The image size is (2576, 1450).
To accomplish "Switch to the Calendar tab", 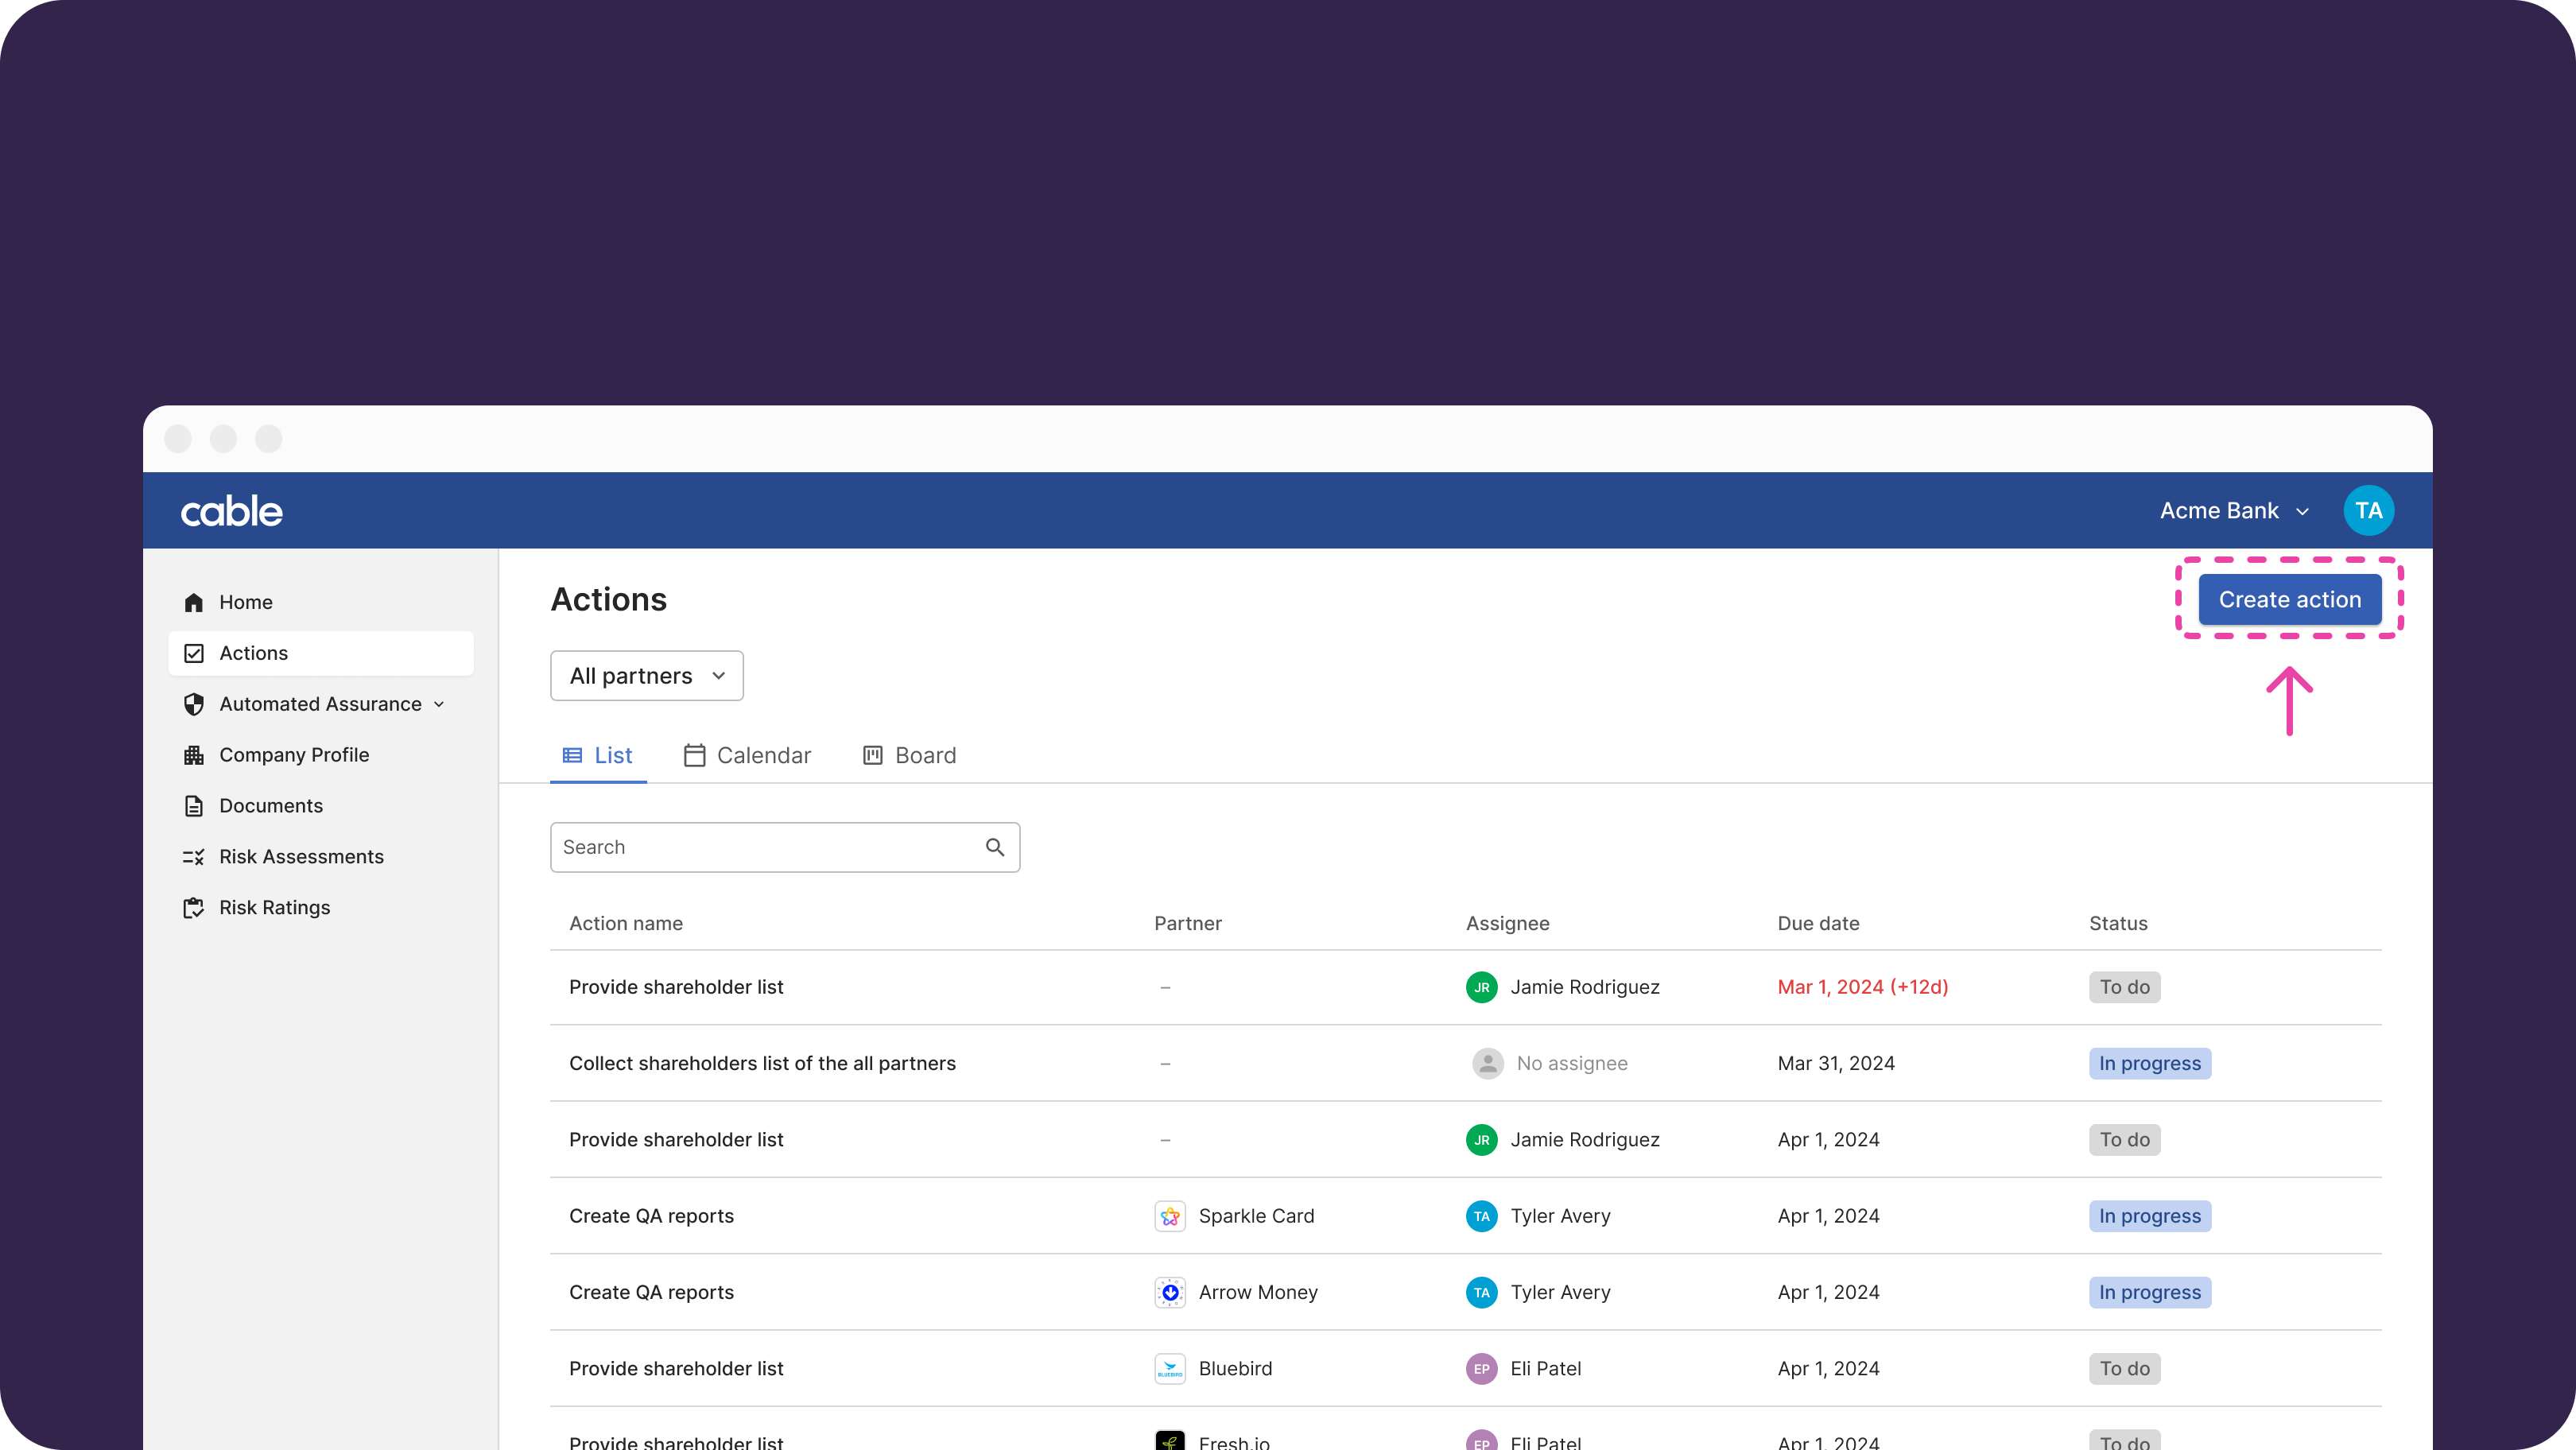I will (x=748, y=755).
